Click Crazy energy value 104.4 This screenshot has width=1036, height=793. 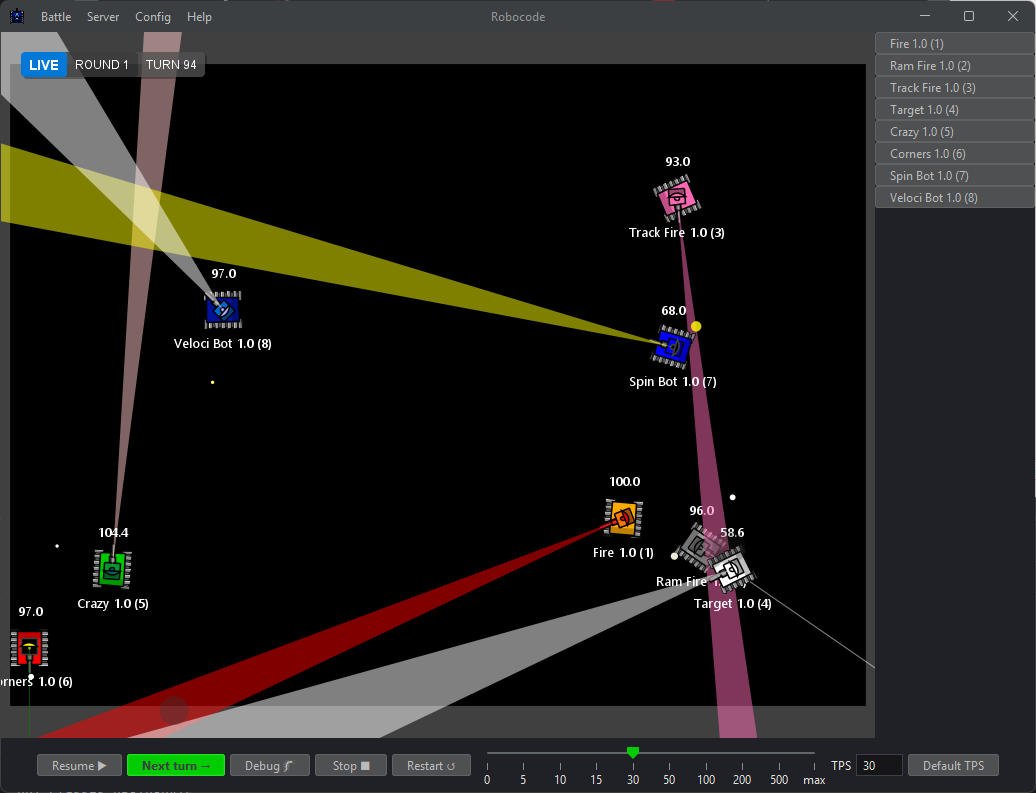coord(114,533)
